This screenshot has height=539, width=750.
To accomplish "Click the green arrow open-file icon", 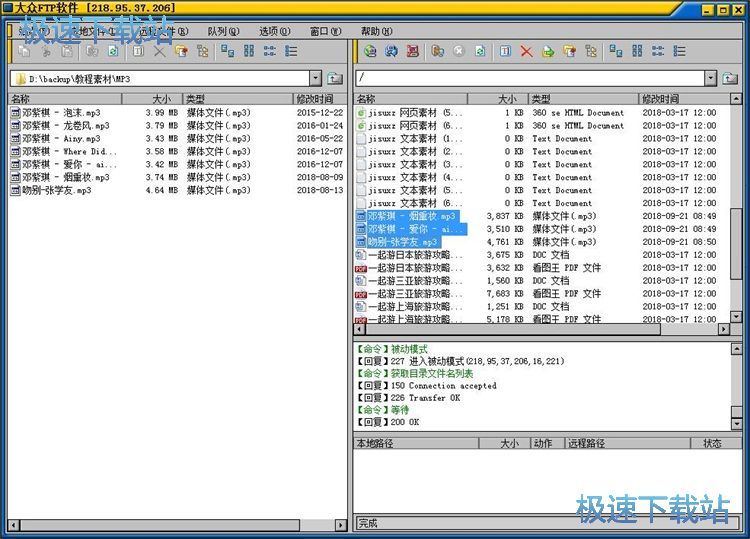I will point(548,51).
